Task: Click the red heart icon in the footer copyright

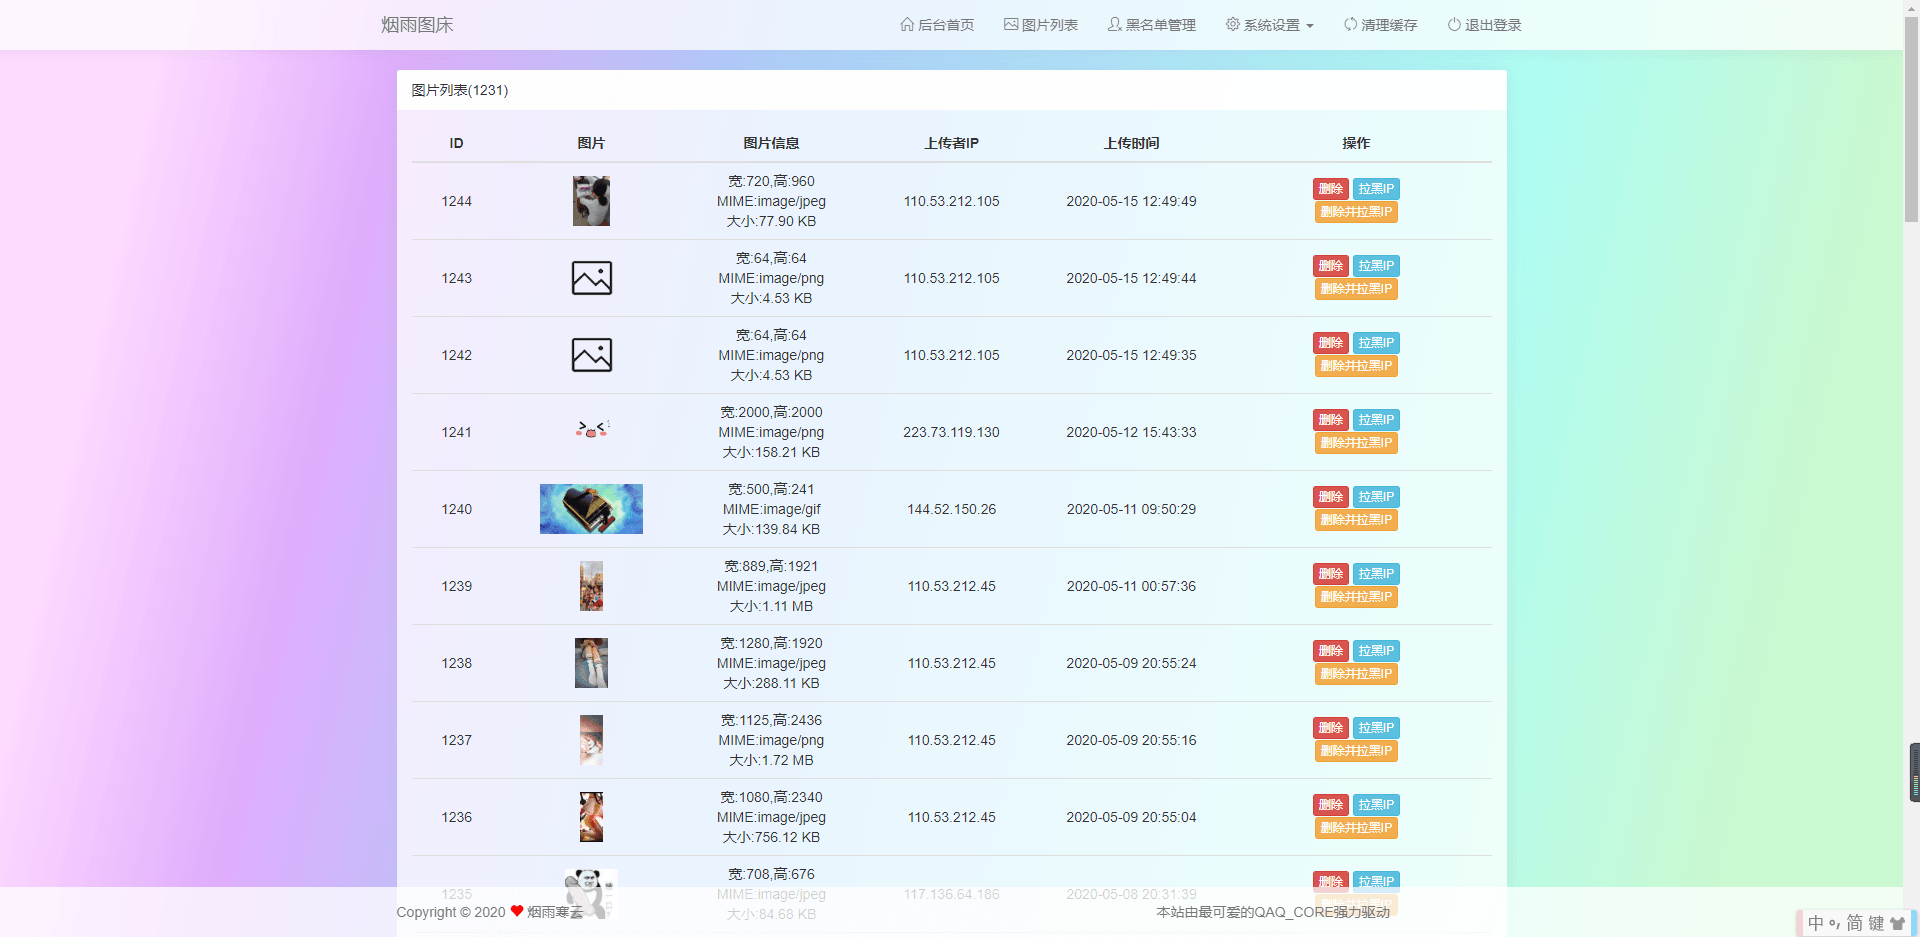Action: [x=516, y=911]
